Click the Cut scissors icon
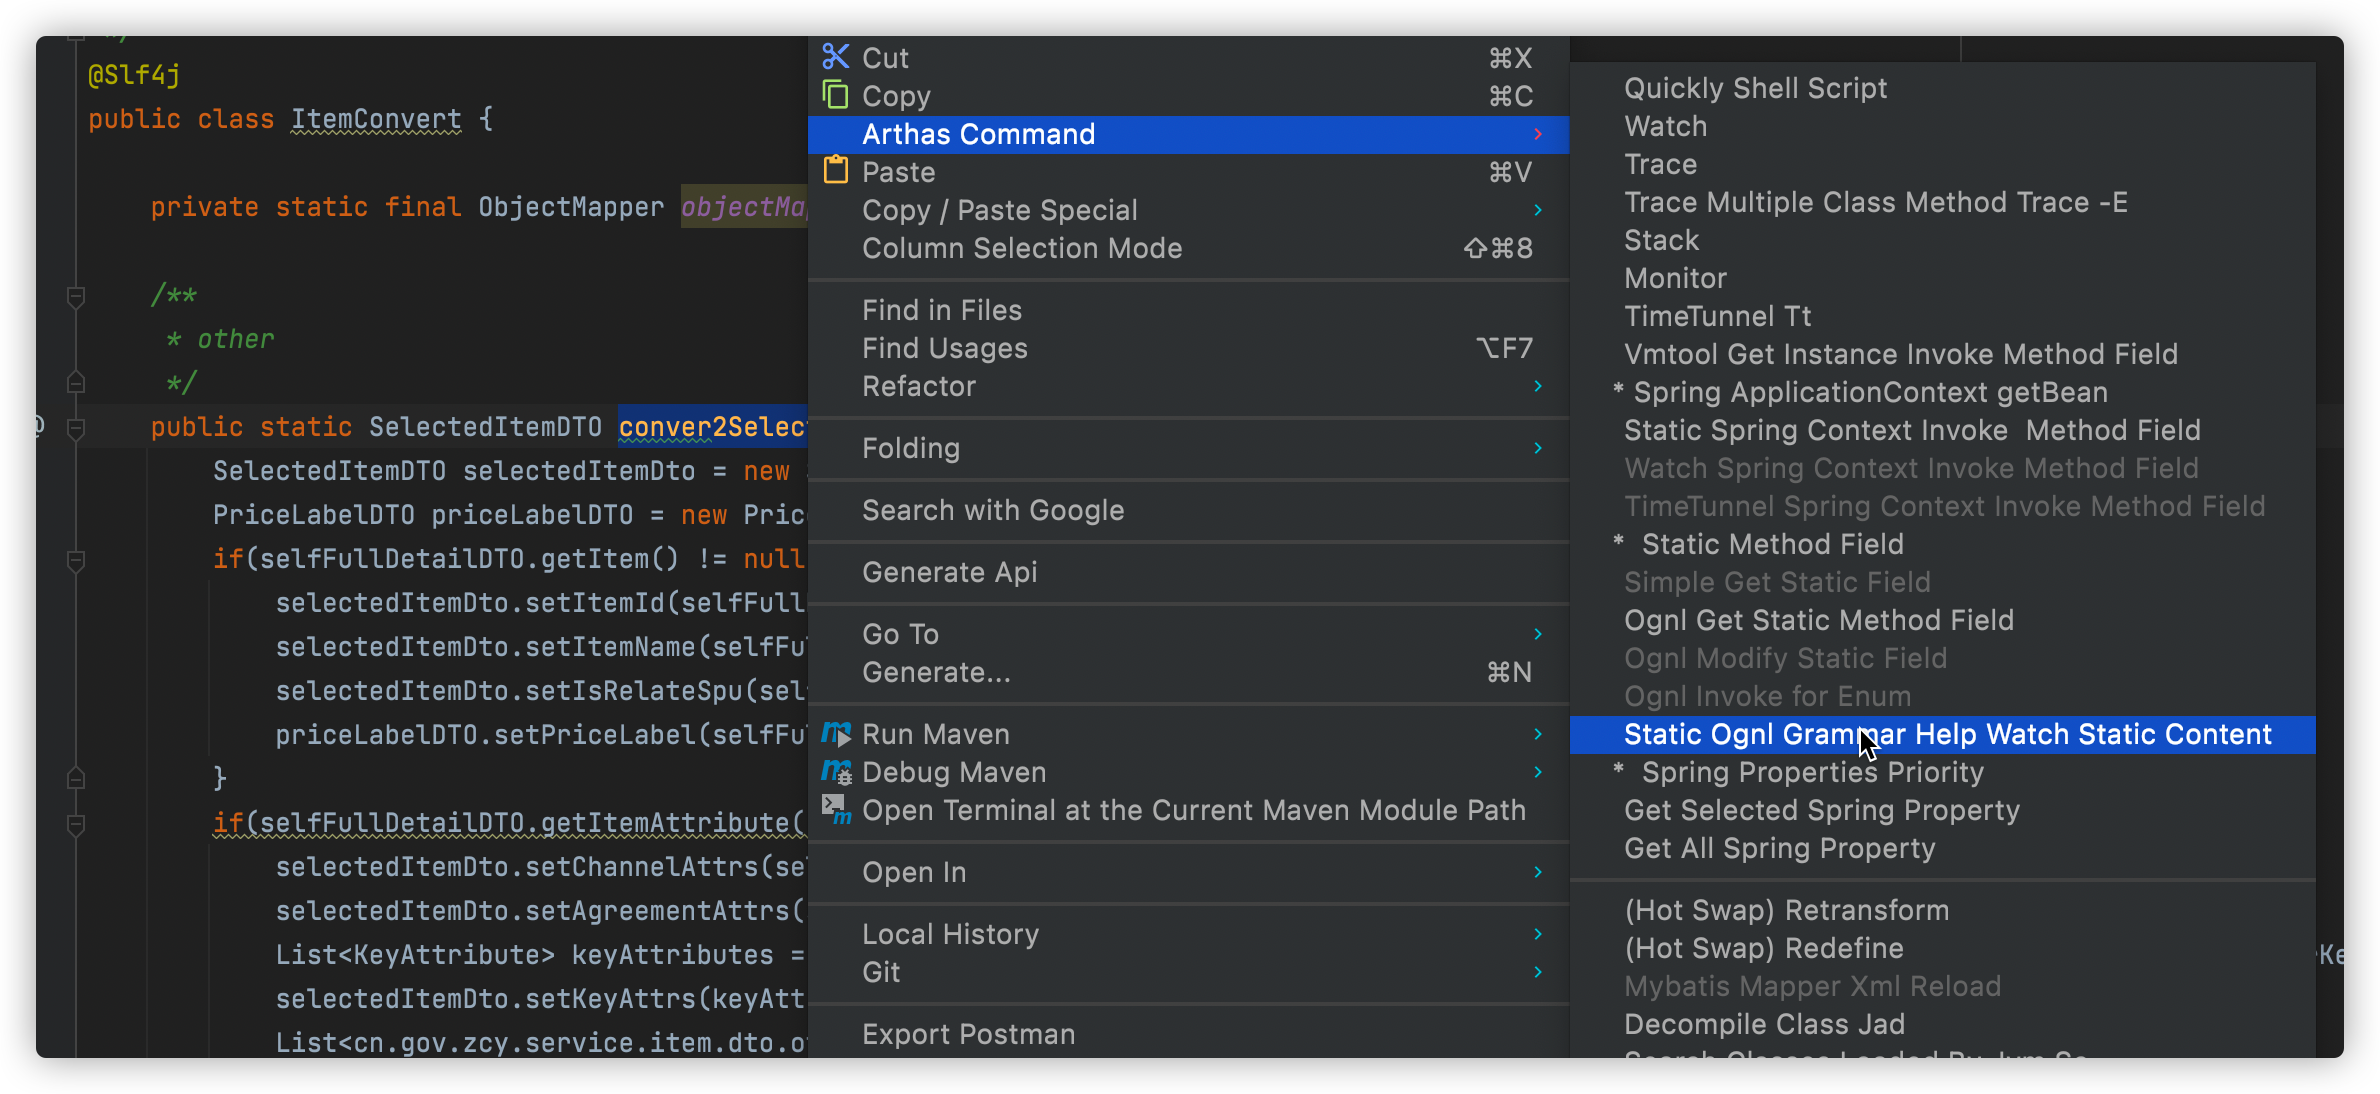The width and height of the screenshot is (2380, 1094). click(836, 57)
